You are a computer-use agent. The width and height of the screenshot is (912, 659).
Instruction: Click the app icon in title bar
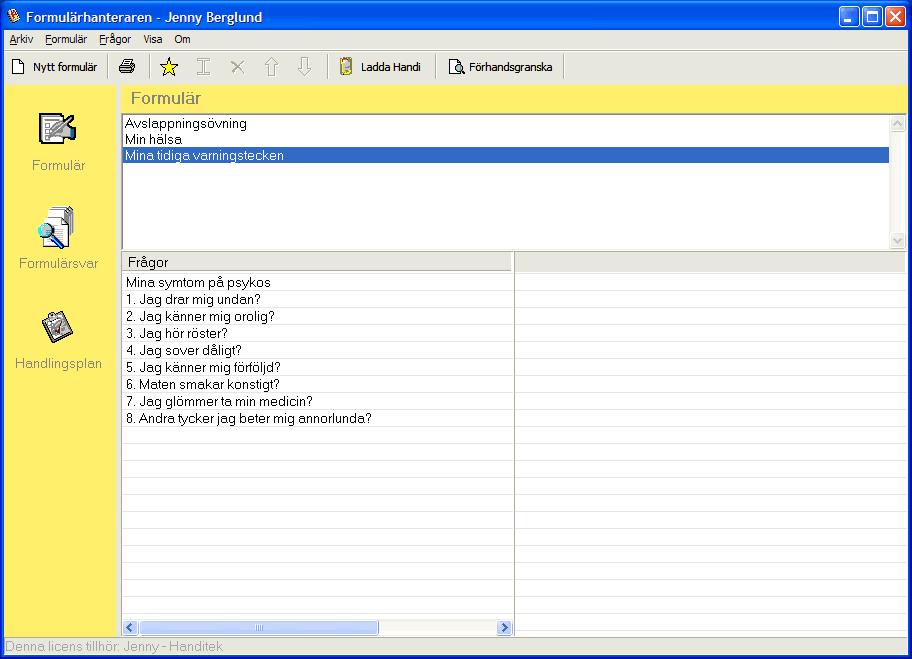point(13,16)
